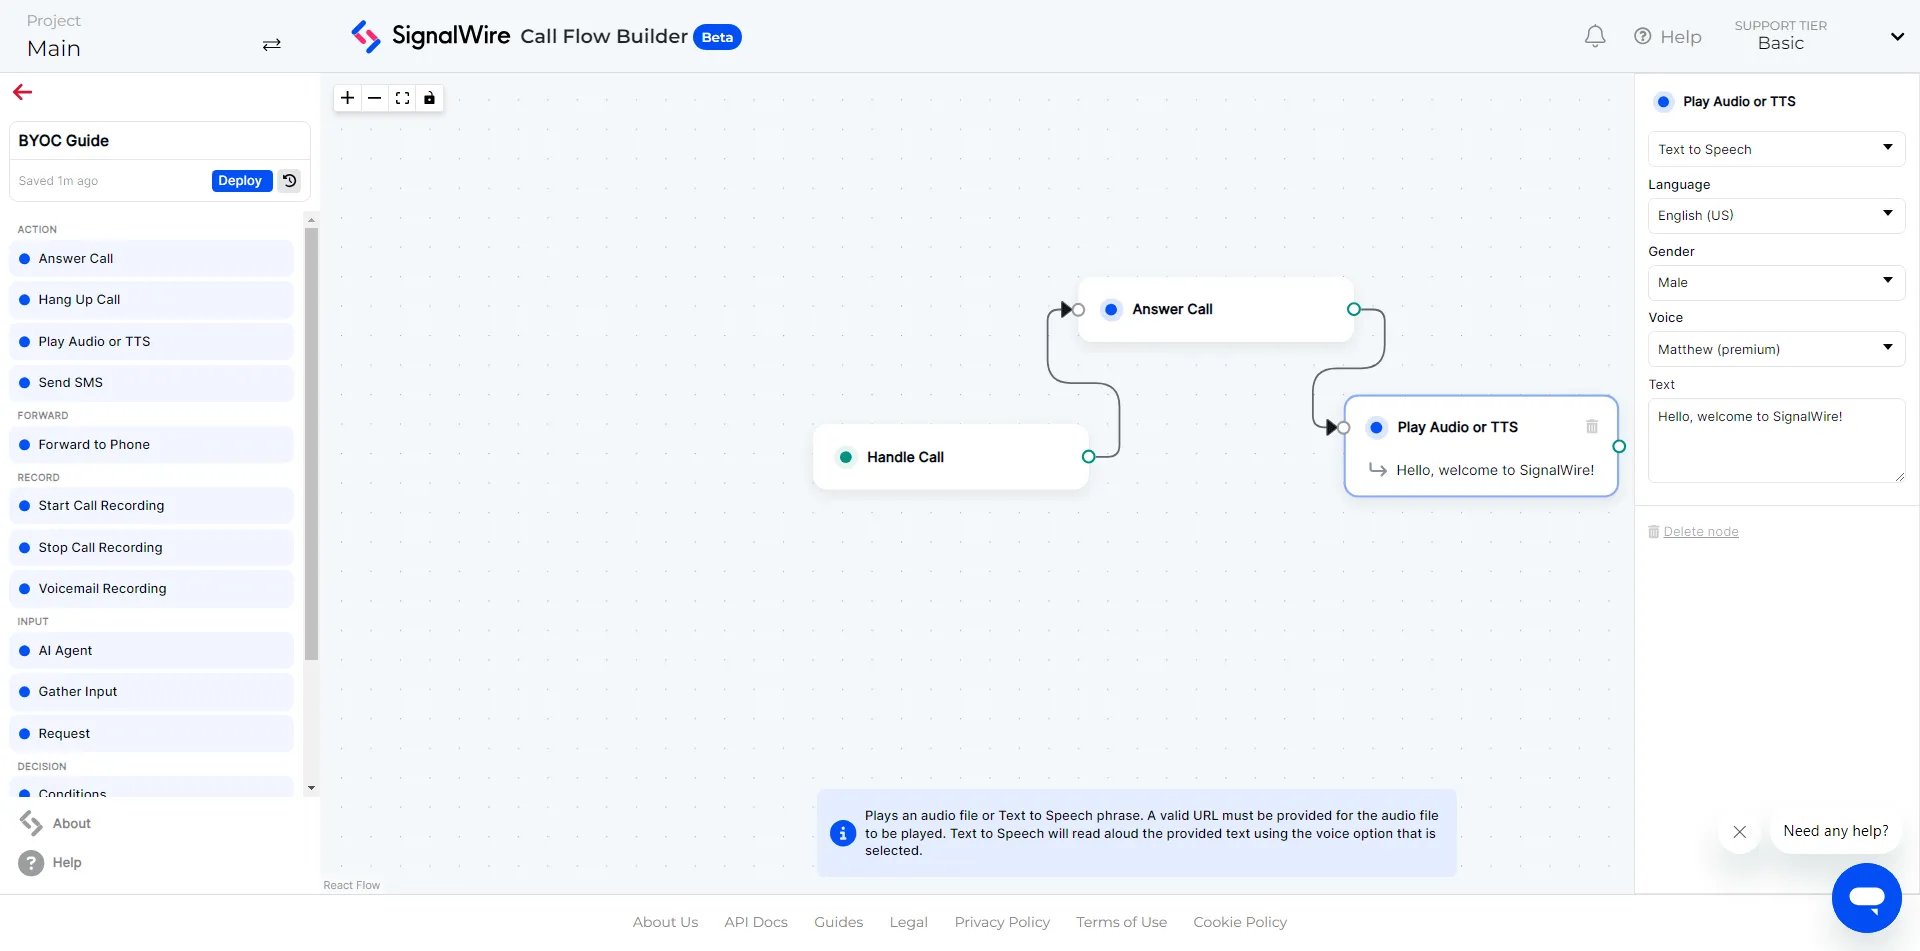Deploy the BYOC Guide flow
1920x951 pixels.
tap(240, 181)
